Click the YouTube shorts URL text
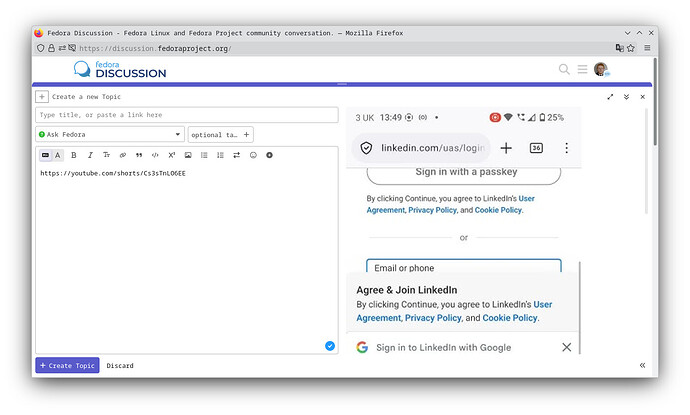The width and height of the screenshot is (690, 415). [113, 173]
